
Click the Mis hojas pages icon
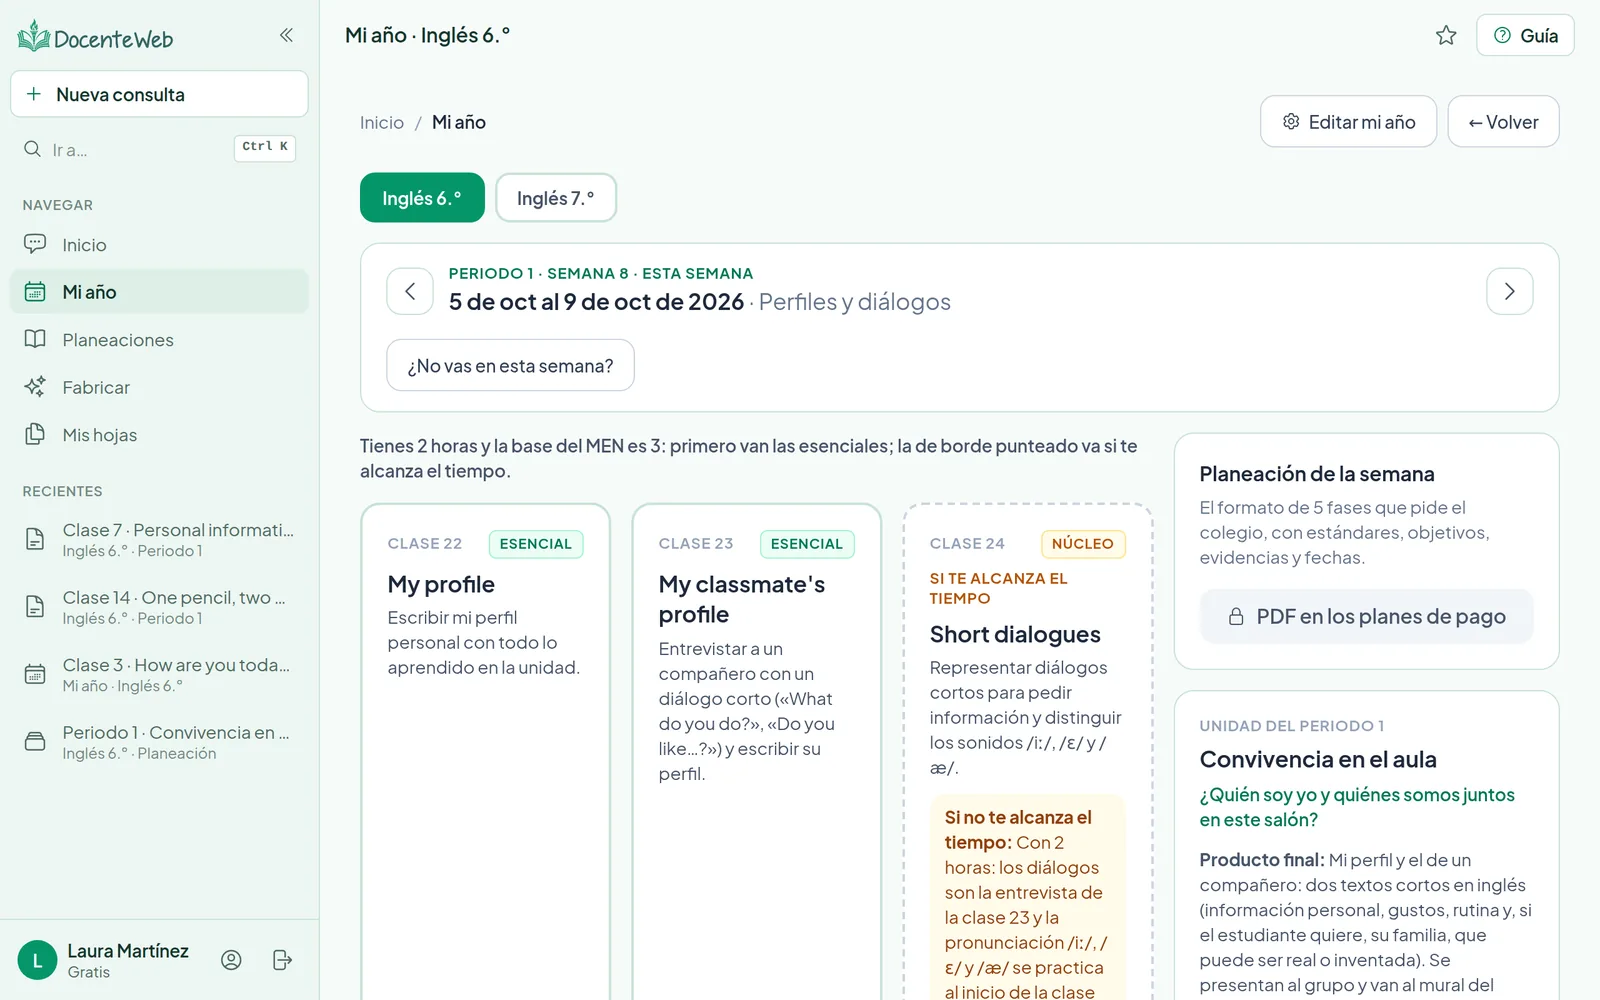(35, 434)
